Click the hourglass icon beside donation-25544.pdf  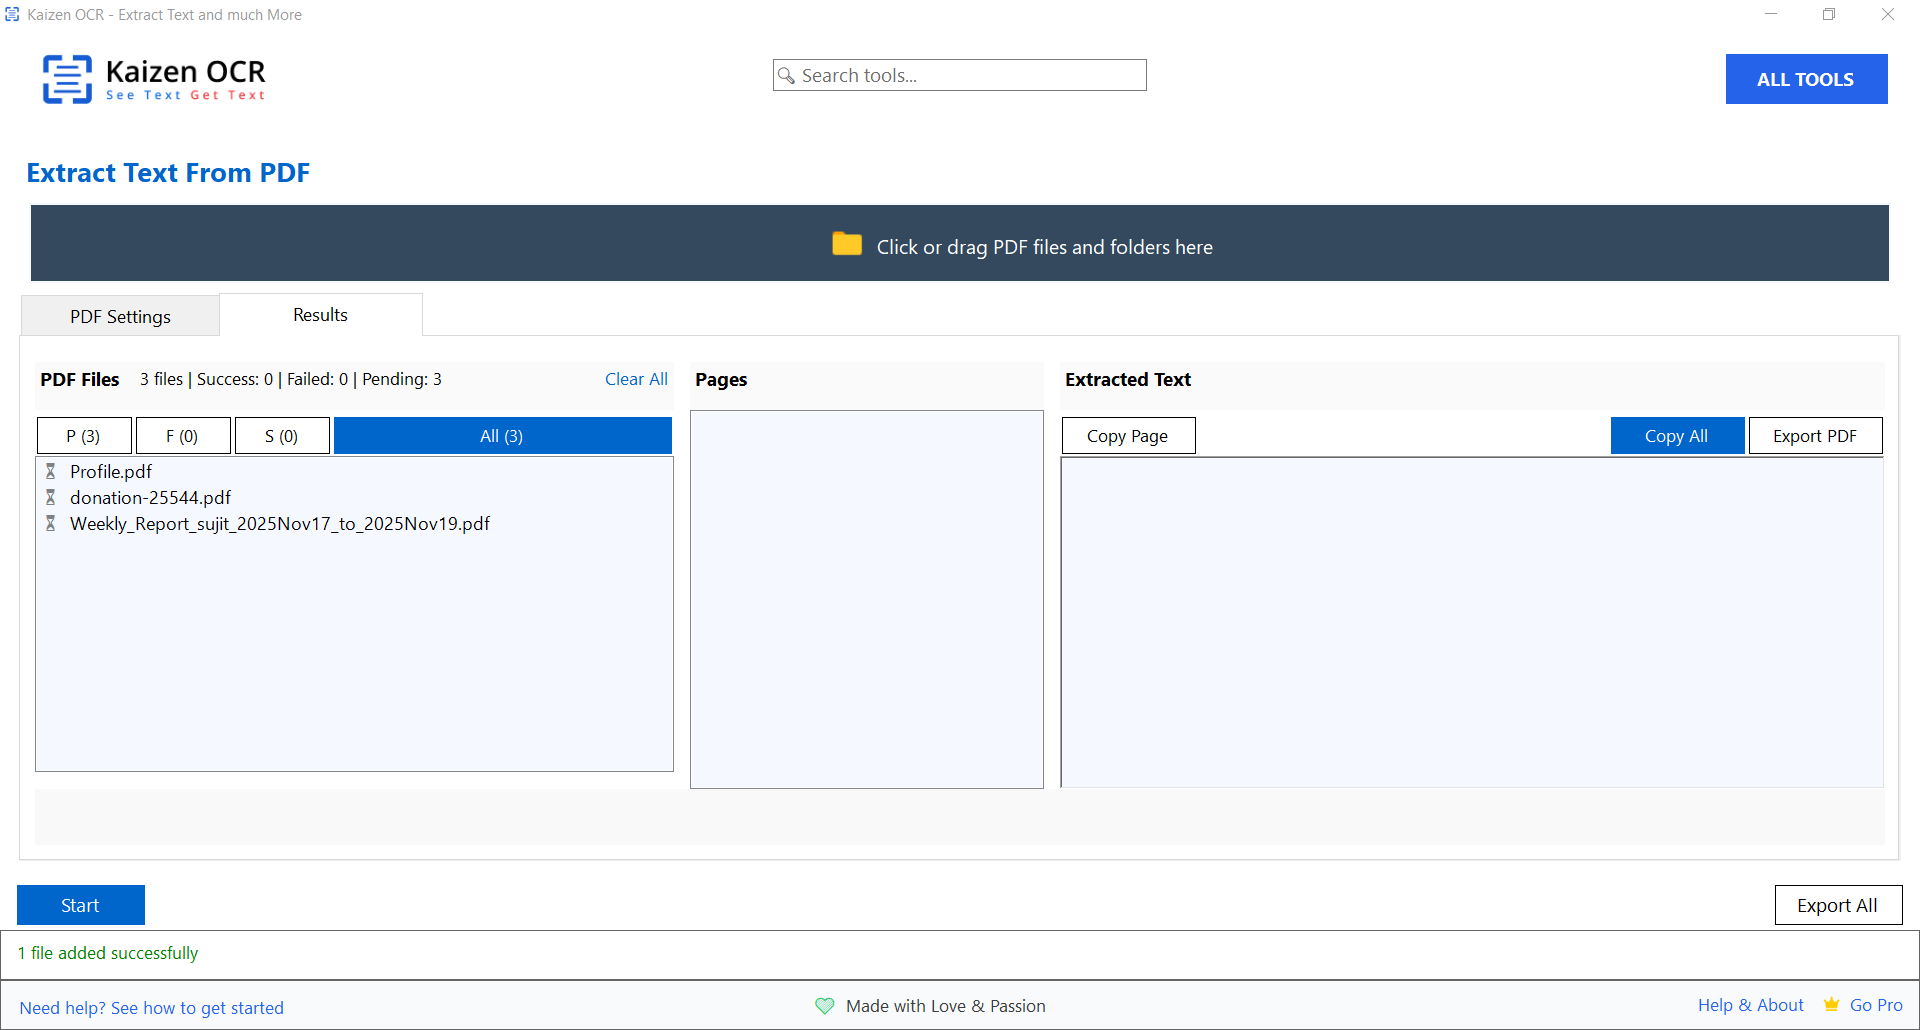50,497
